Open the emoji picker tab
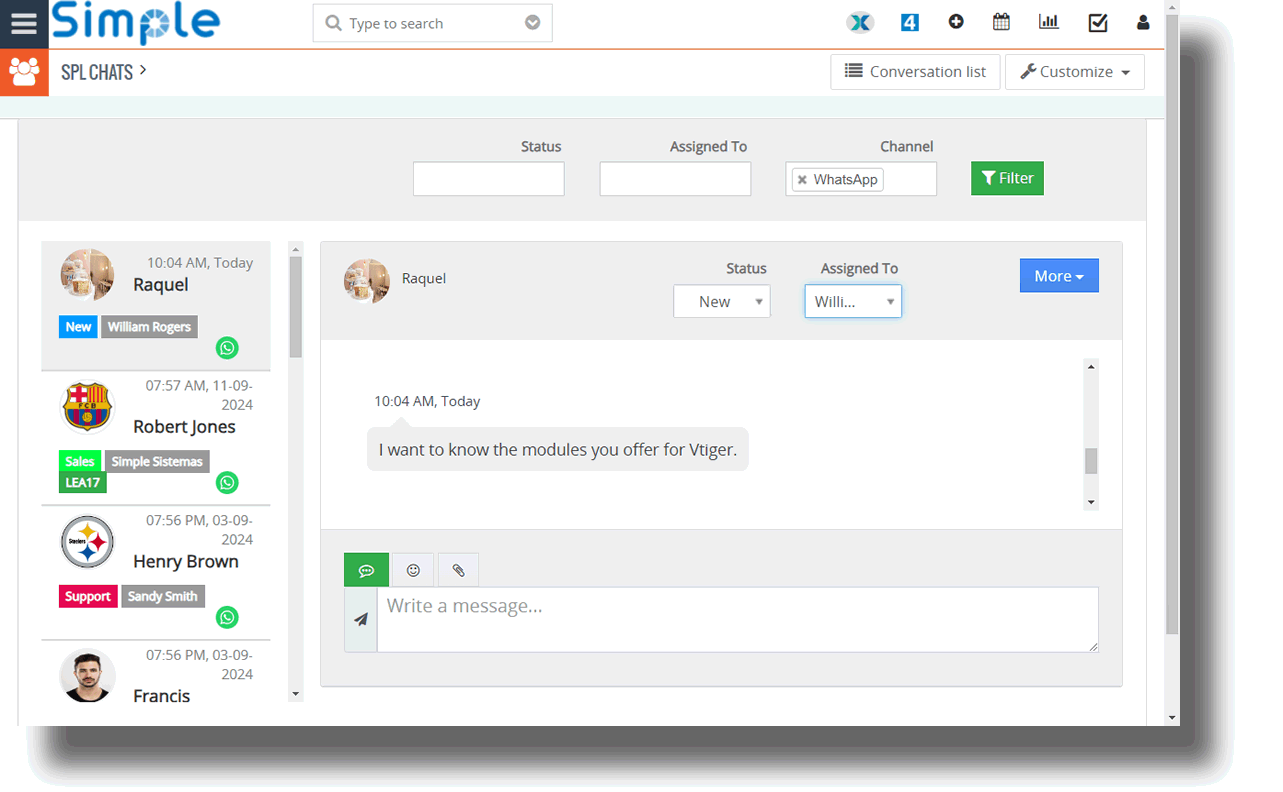 tap(413, 570)
